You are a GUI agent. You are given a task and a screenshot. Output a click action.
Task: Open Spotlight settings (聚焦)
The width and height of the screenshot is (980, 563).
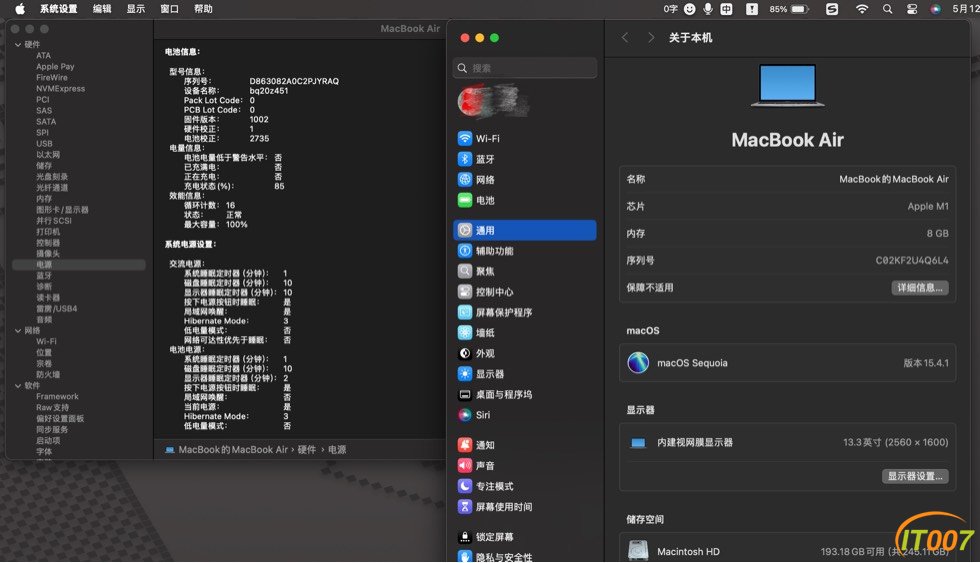[524, 272]
